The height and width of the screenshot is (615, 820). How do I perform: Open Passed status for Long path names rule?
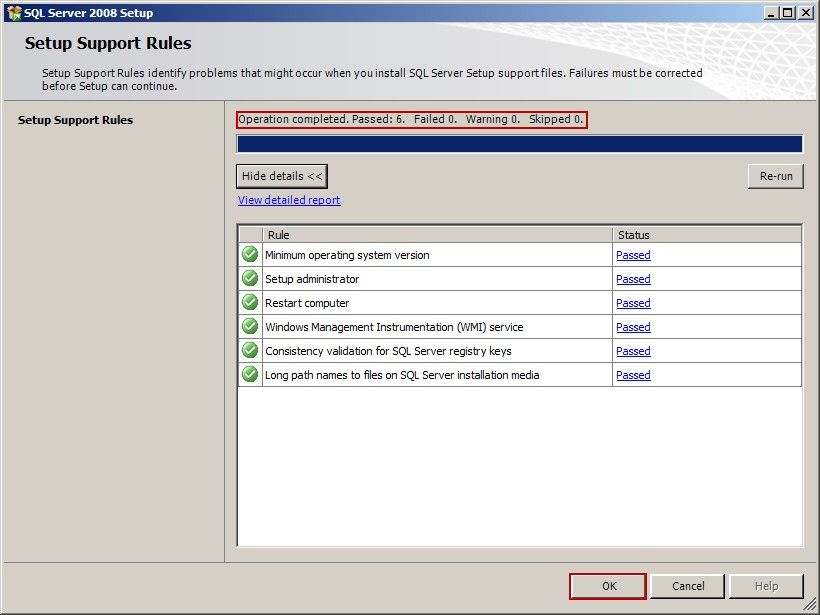point(633,375)
